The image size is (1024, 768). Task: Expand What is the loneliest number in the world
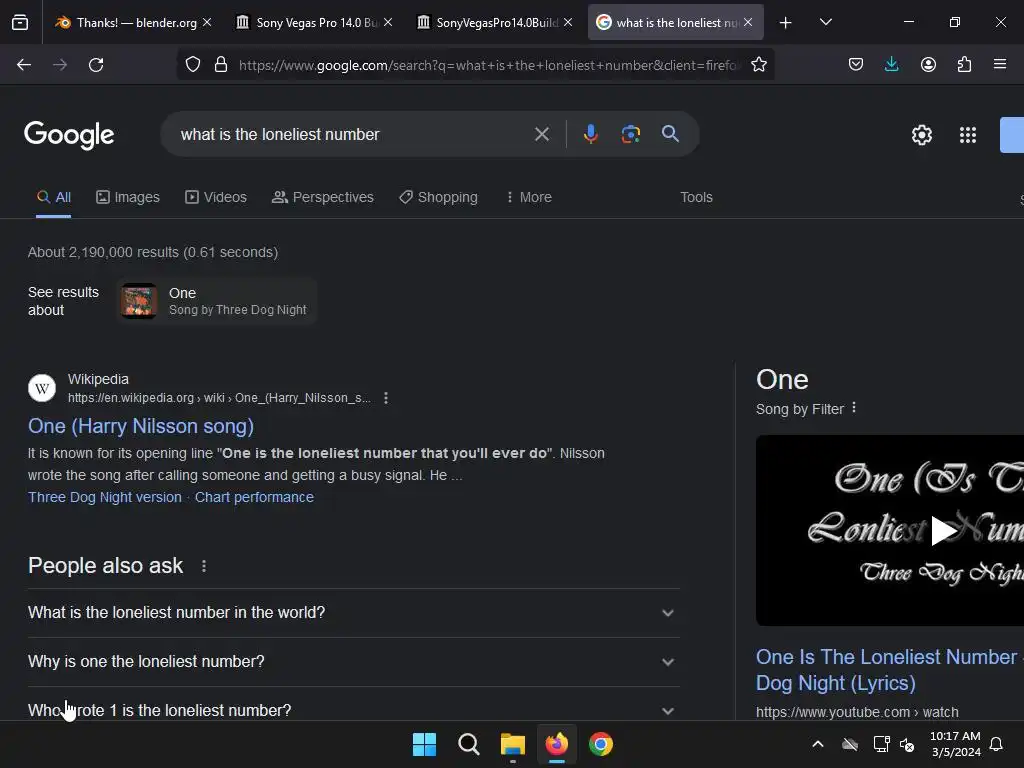point(354,613)
